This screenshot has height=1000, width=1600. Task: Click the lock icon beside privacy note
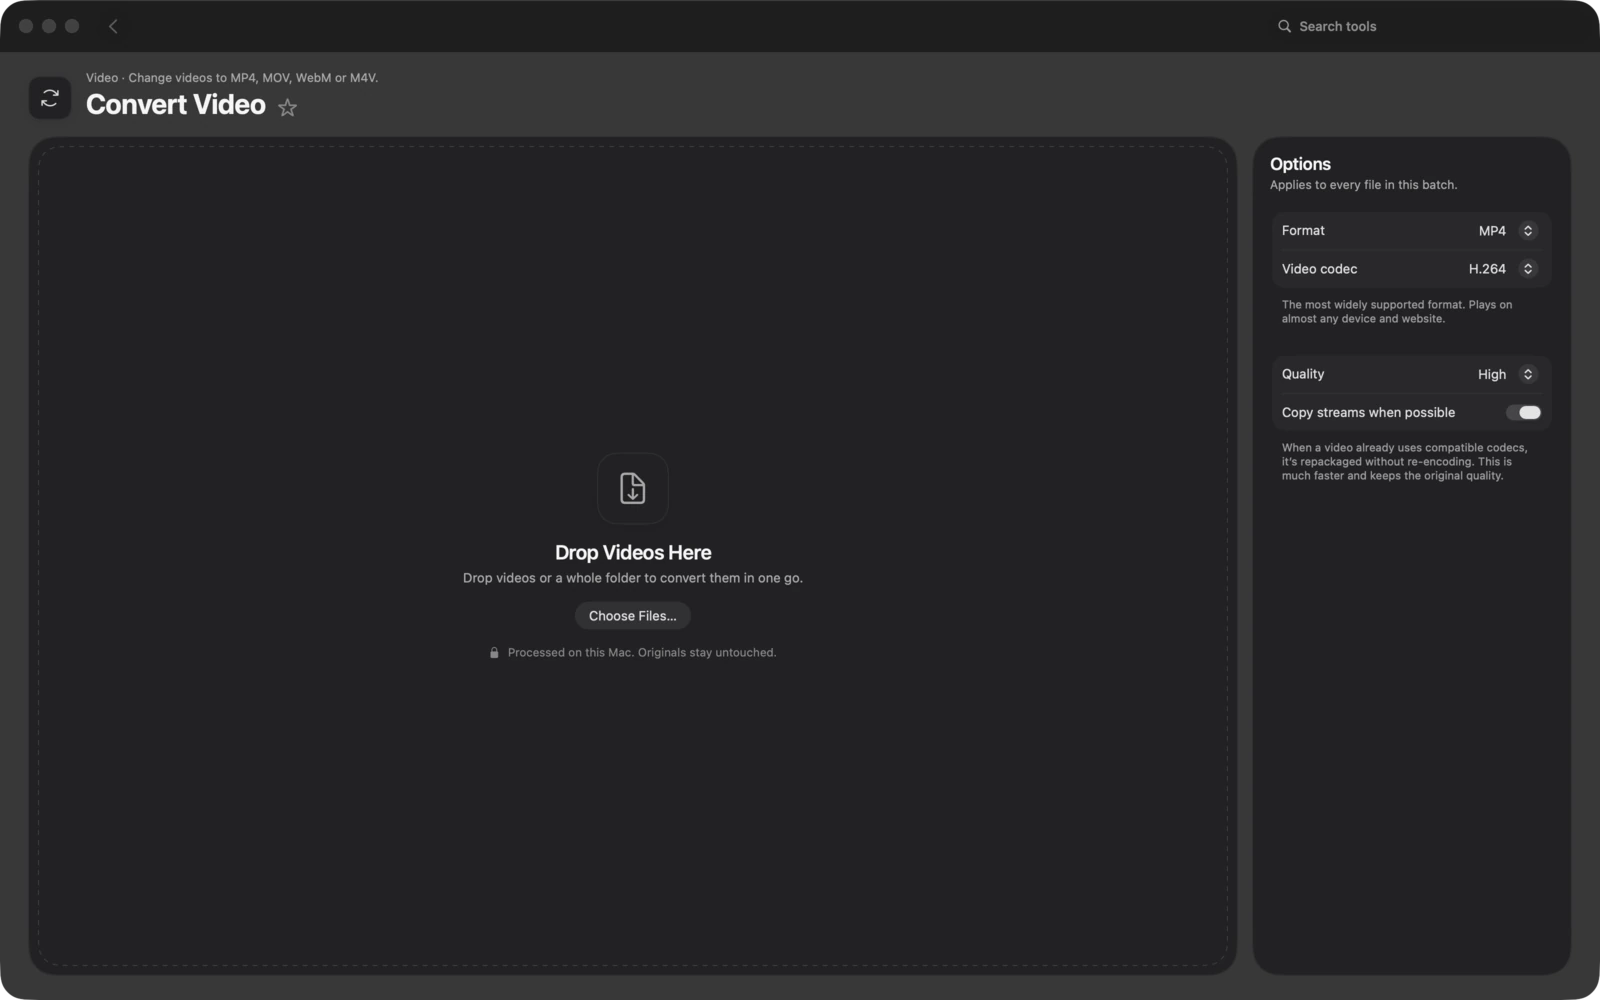coord(494,653)
